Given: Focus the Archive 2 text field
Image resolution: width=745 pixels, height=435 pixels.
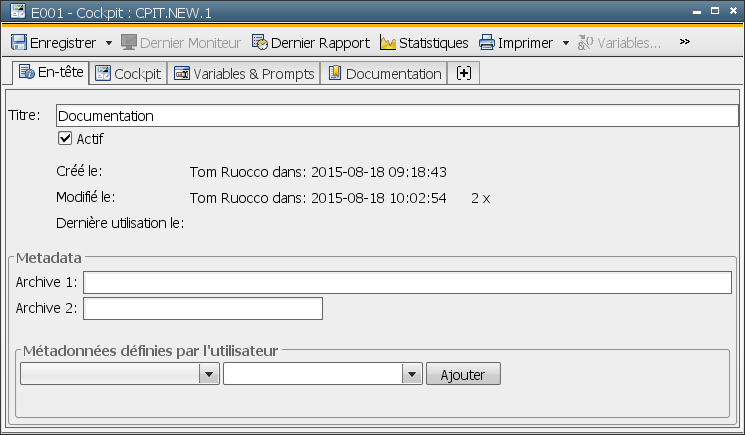Looking at the screenshot, I should coord(203,309).
